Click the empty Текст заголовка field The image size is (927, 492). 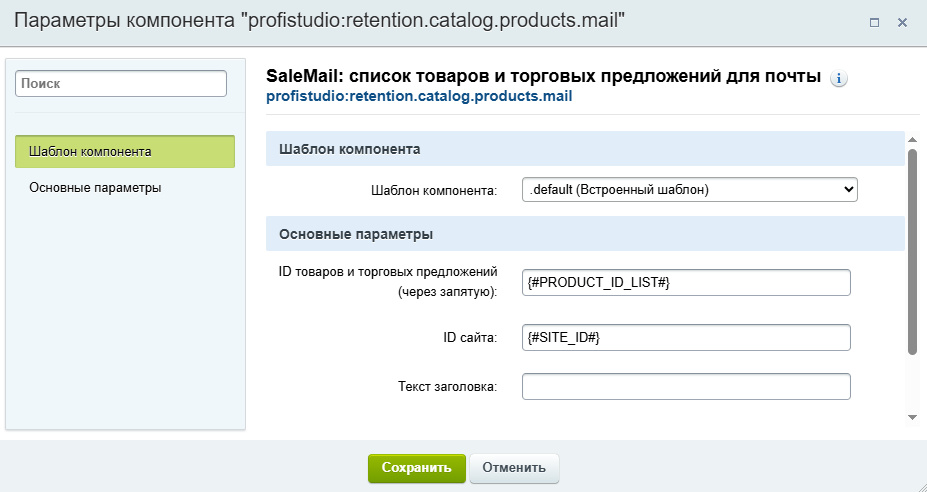click(x=686, y=386)
